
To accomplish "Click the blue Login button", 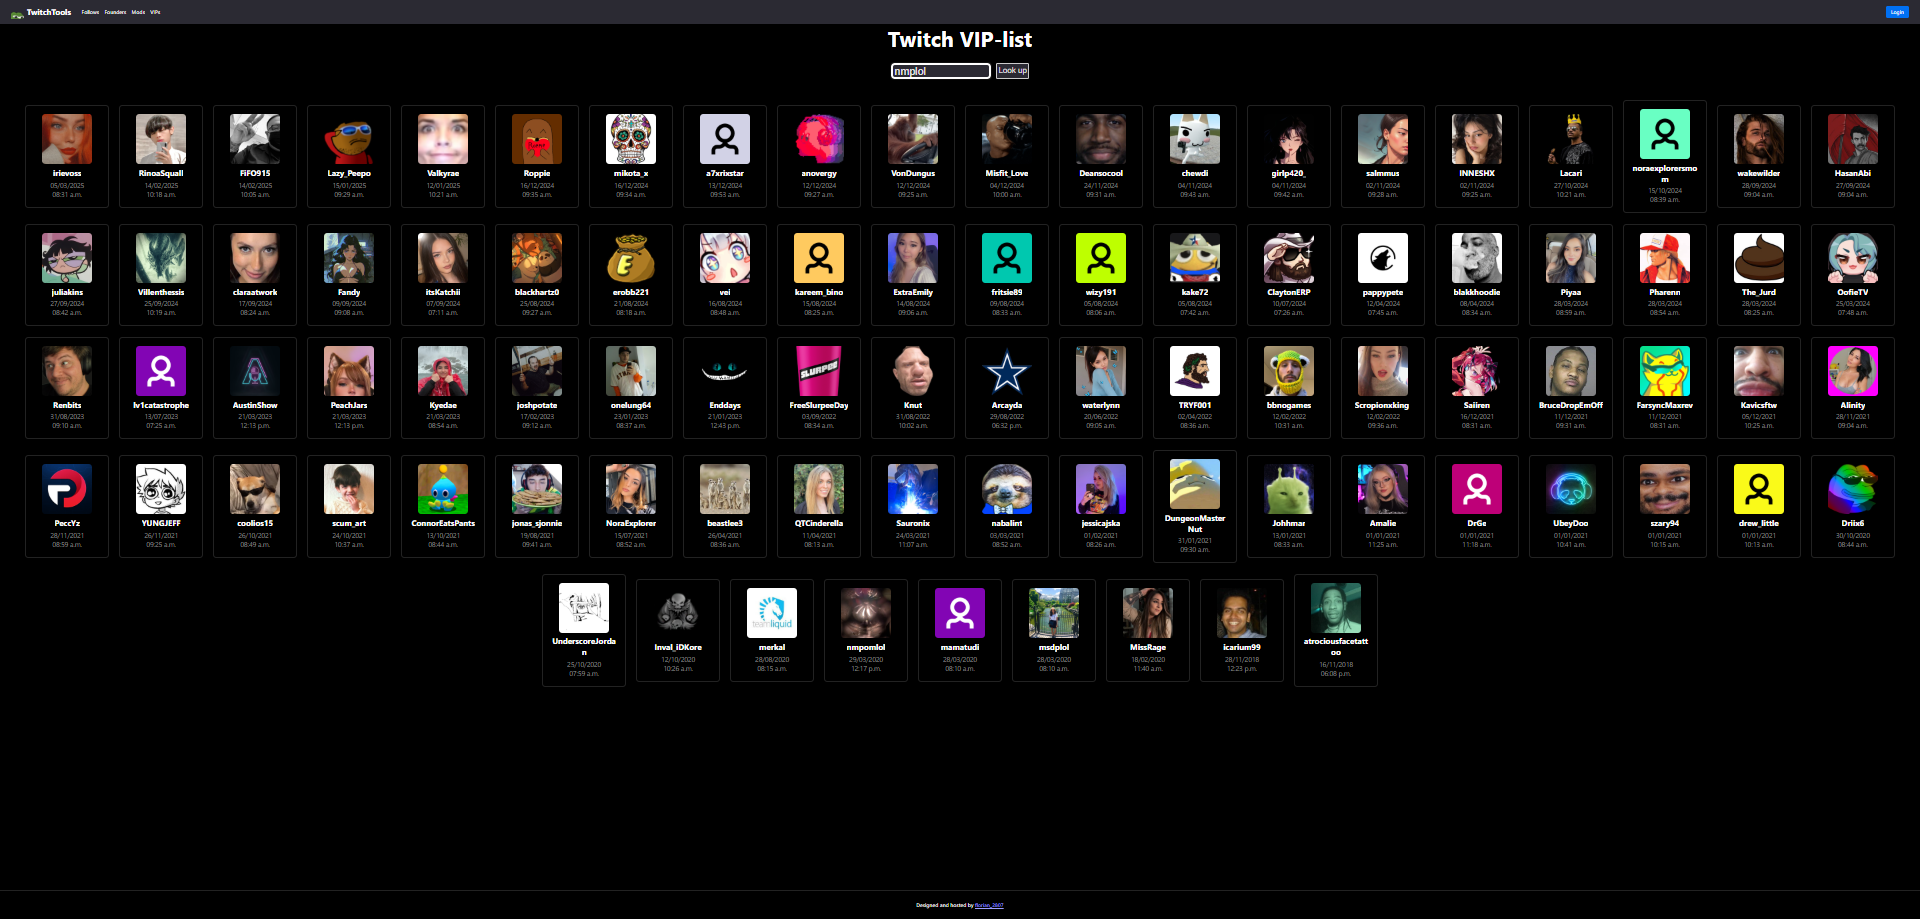I will click(x=1897, y=12).
